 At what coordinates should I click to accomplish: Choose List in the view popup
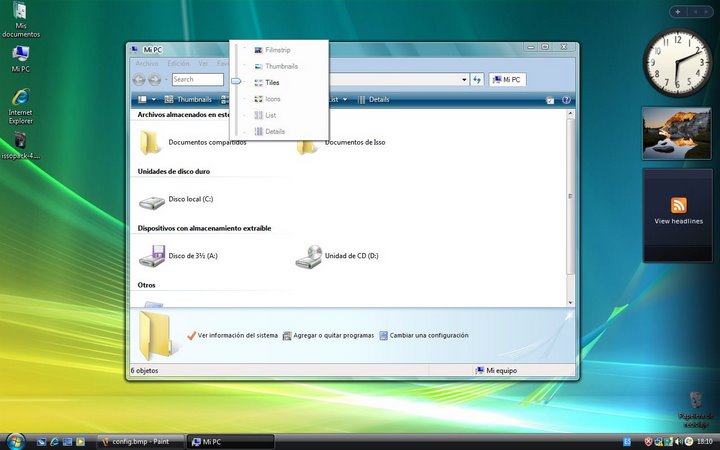coord(265,115)
